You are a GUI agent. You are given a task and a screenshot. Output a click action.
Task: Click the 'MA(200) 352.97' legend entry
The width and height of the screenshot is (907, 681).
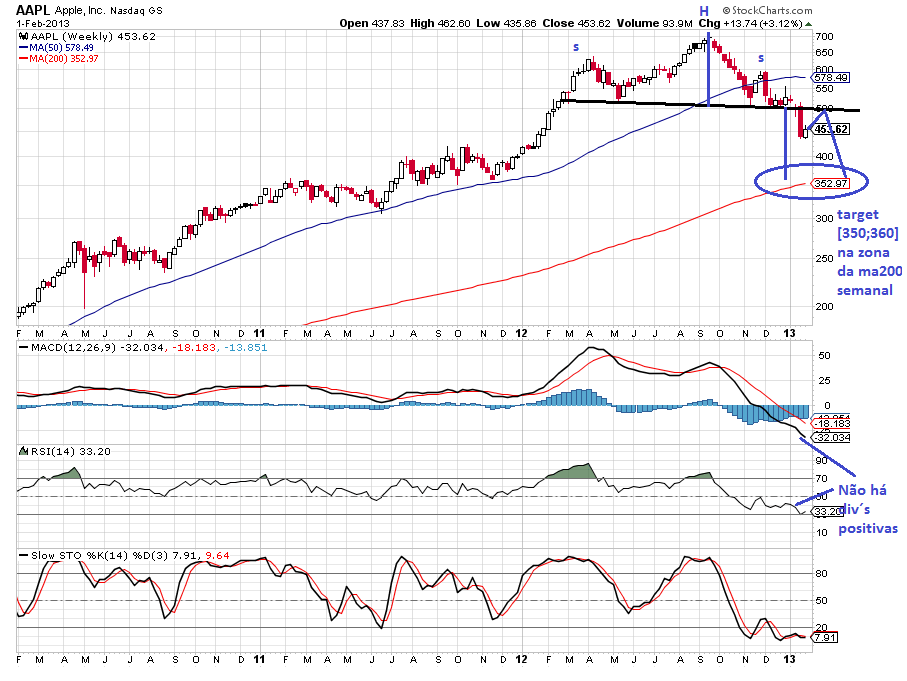64,59
